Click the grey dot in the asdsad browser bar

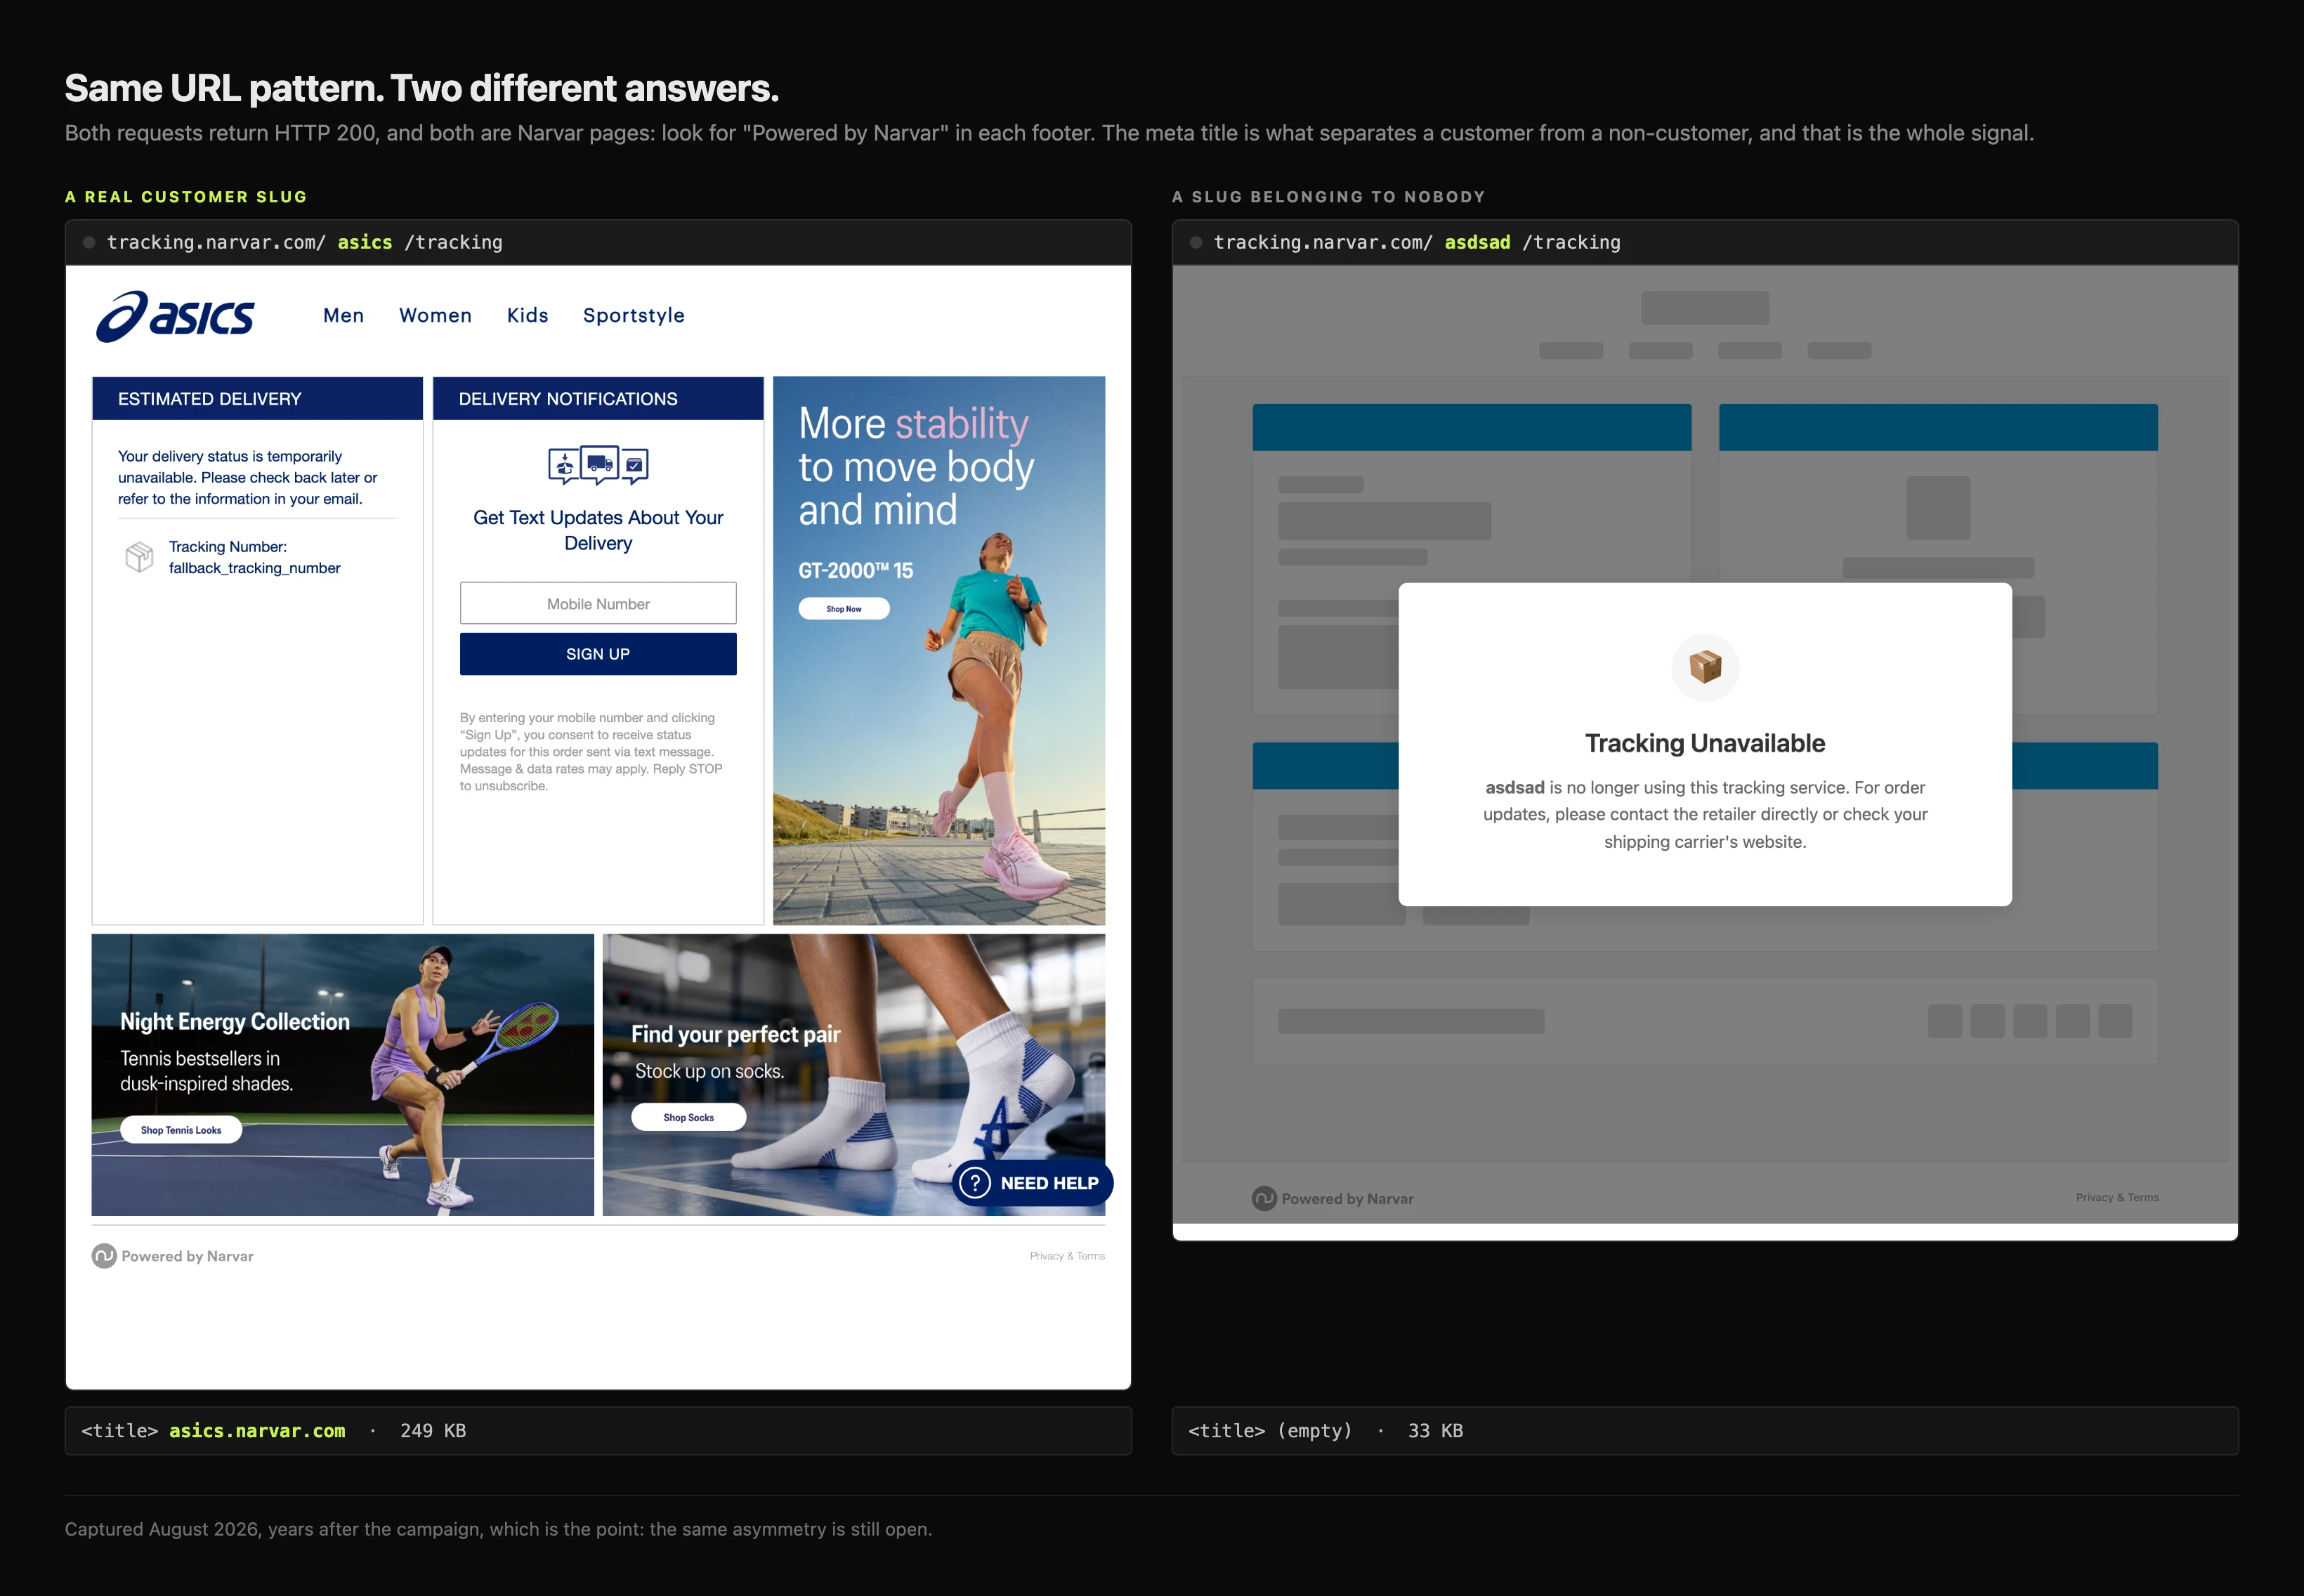click(x=1196, y=243)
